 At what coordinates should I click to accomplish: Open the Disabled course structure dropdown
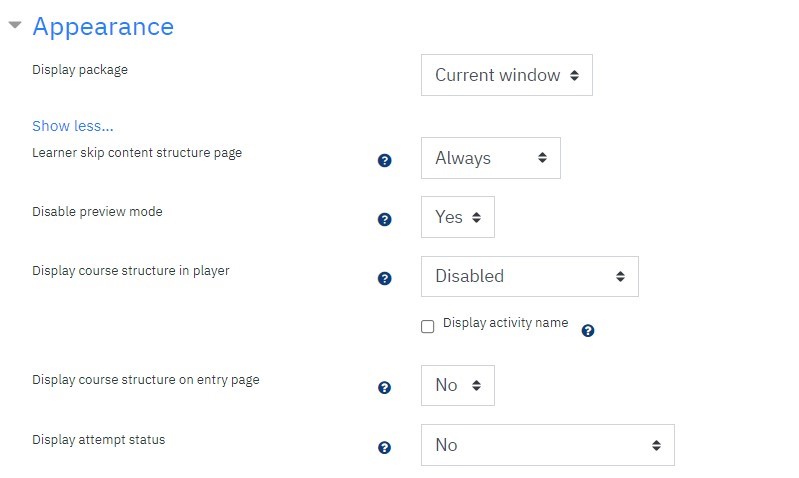click(x=529, y=276)
